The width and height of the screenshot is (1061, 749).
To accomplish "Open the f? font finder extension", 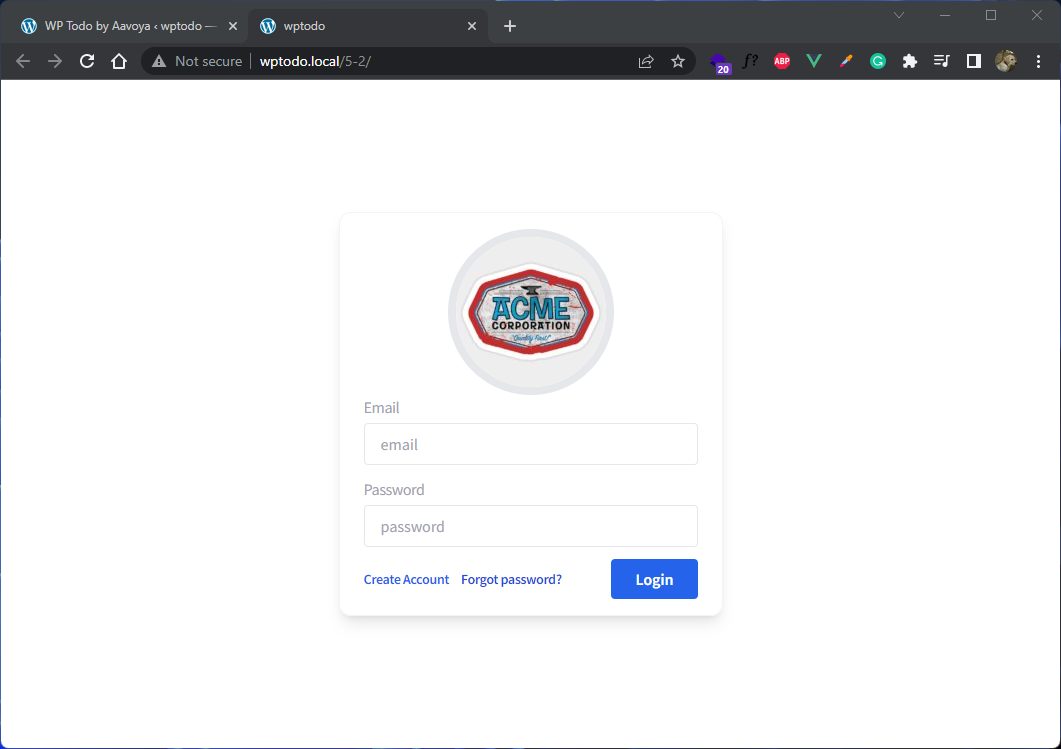I will [750, 62].
